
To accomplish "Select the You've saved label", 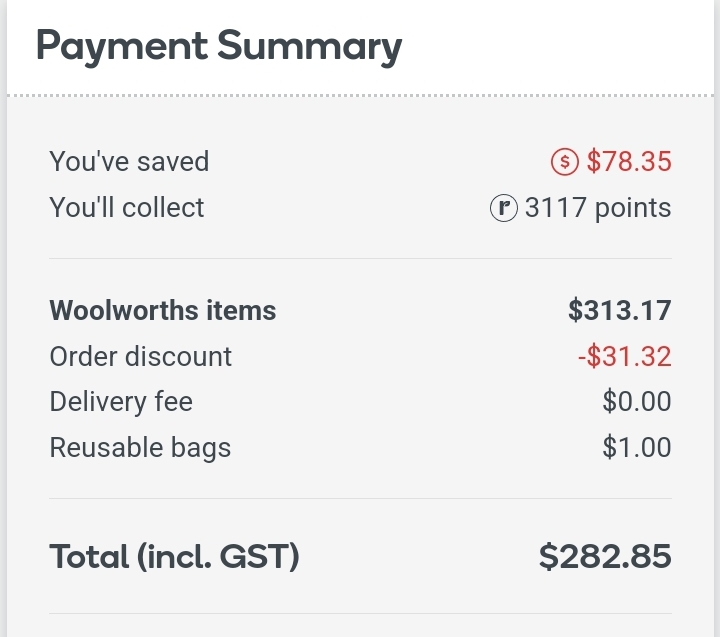I will coord(129,162).
